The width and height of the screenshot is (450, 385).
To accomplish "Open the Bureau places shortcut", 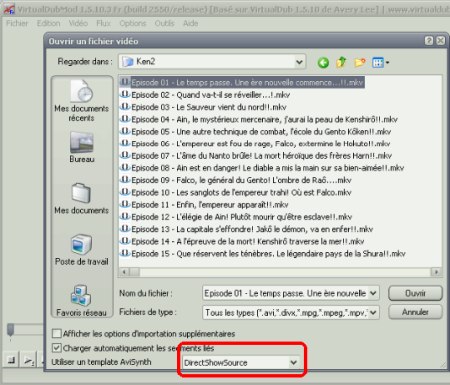I will click(82, 147).
